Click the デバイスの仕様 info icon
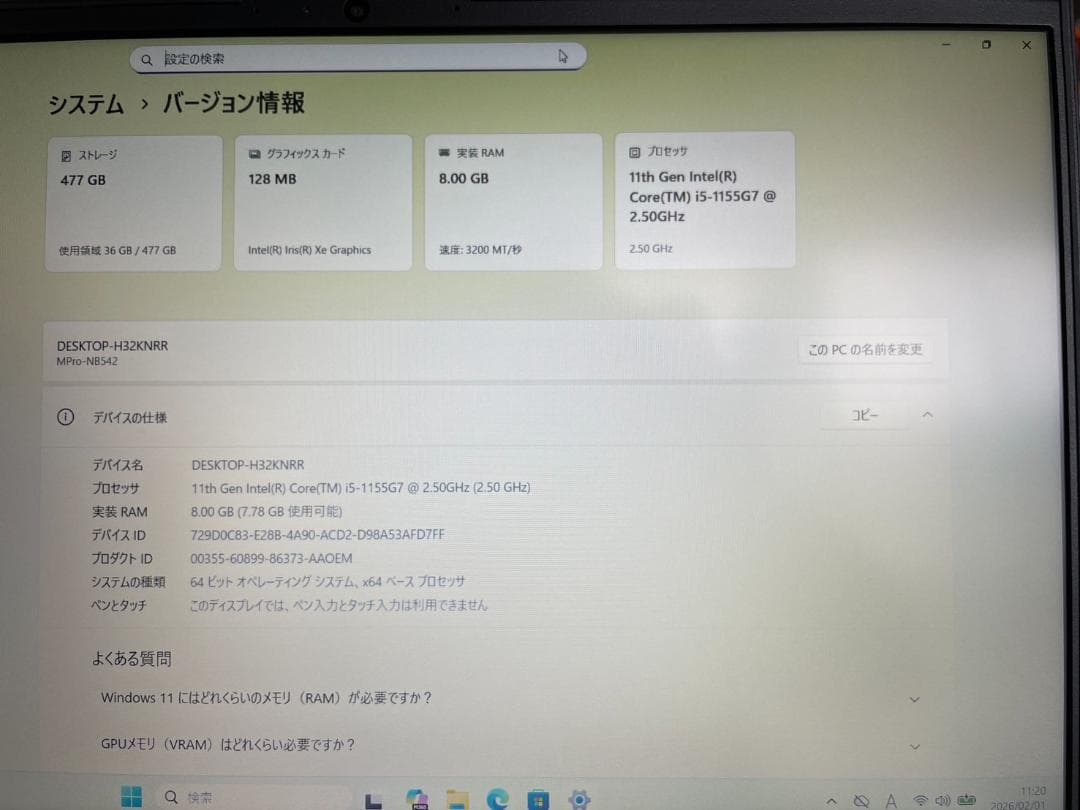This screenshot has width=1080, height=810. click(64, 417)
